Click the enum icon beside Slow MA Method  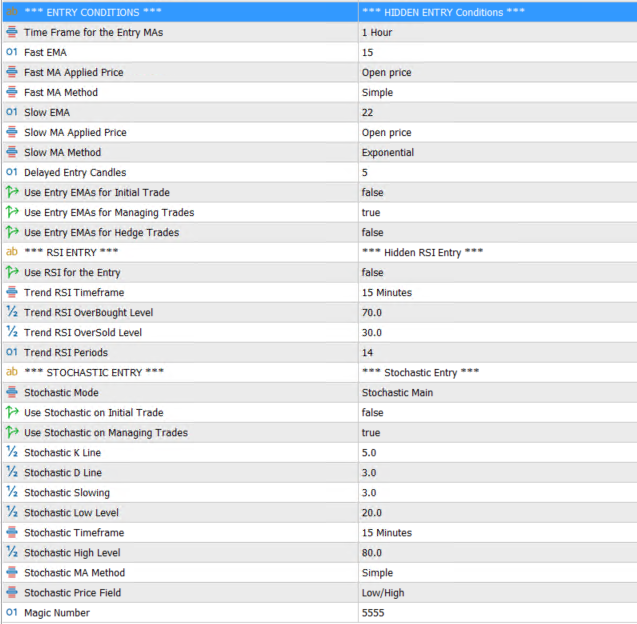pyautogui.click(x=12, y=152)
